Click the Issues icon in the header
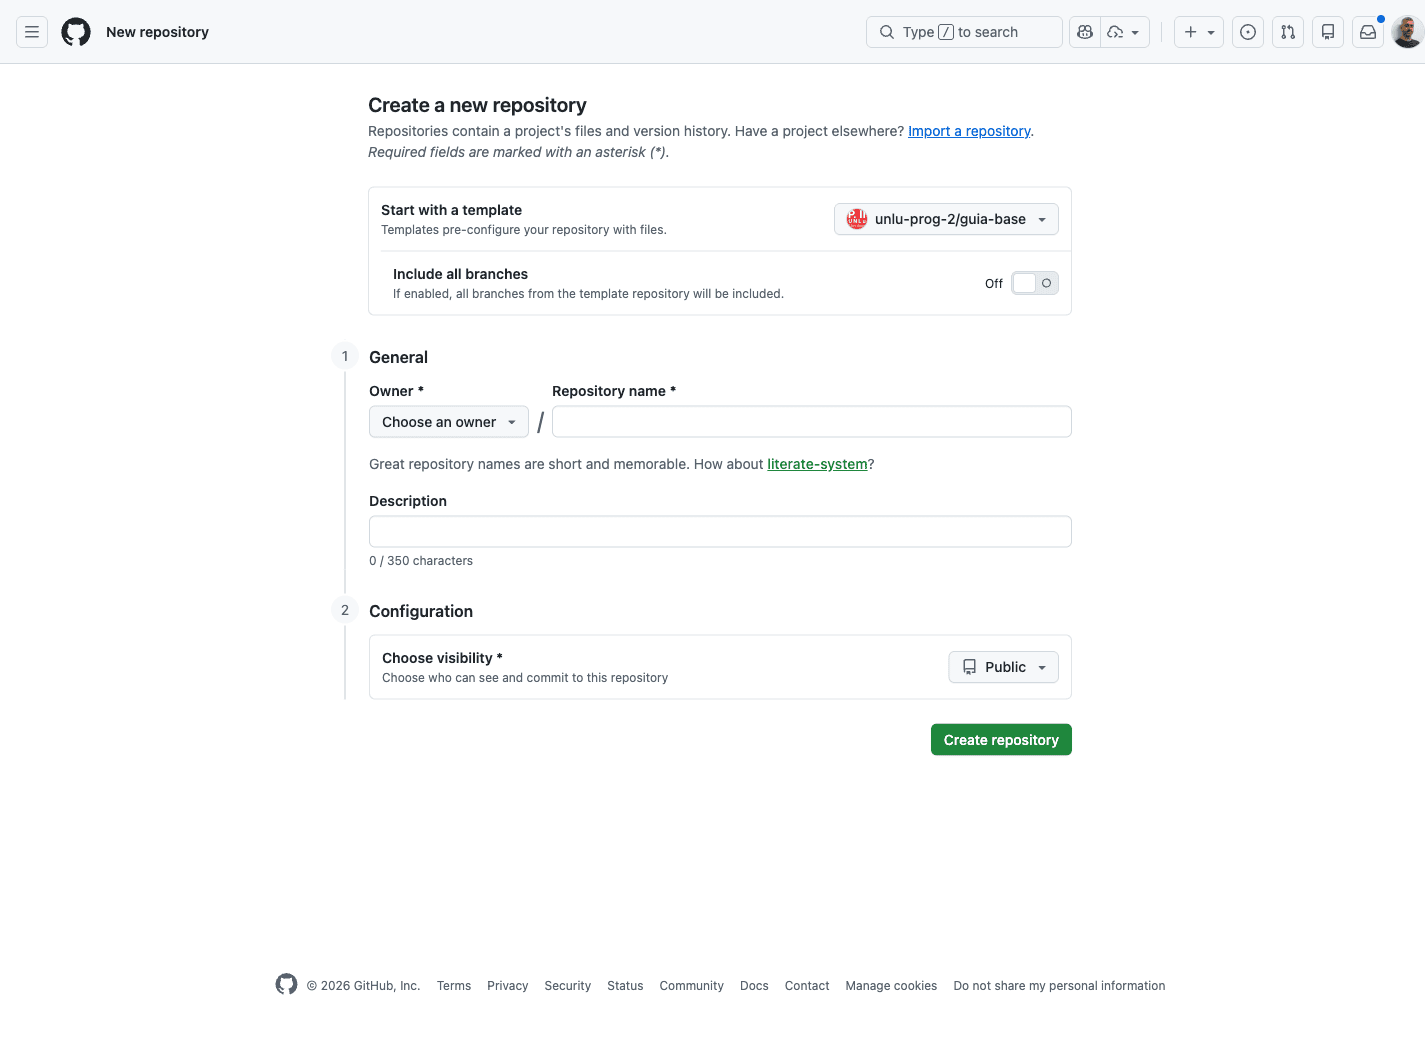This screenshot has width=1425, height=1038. [x=1247, y=32]
